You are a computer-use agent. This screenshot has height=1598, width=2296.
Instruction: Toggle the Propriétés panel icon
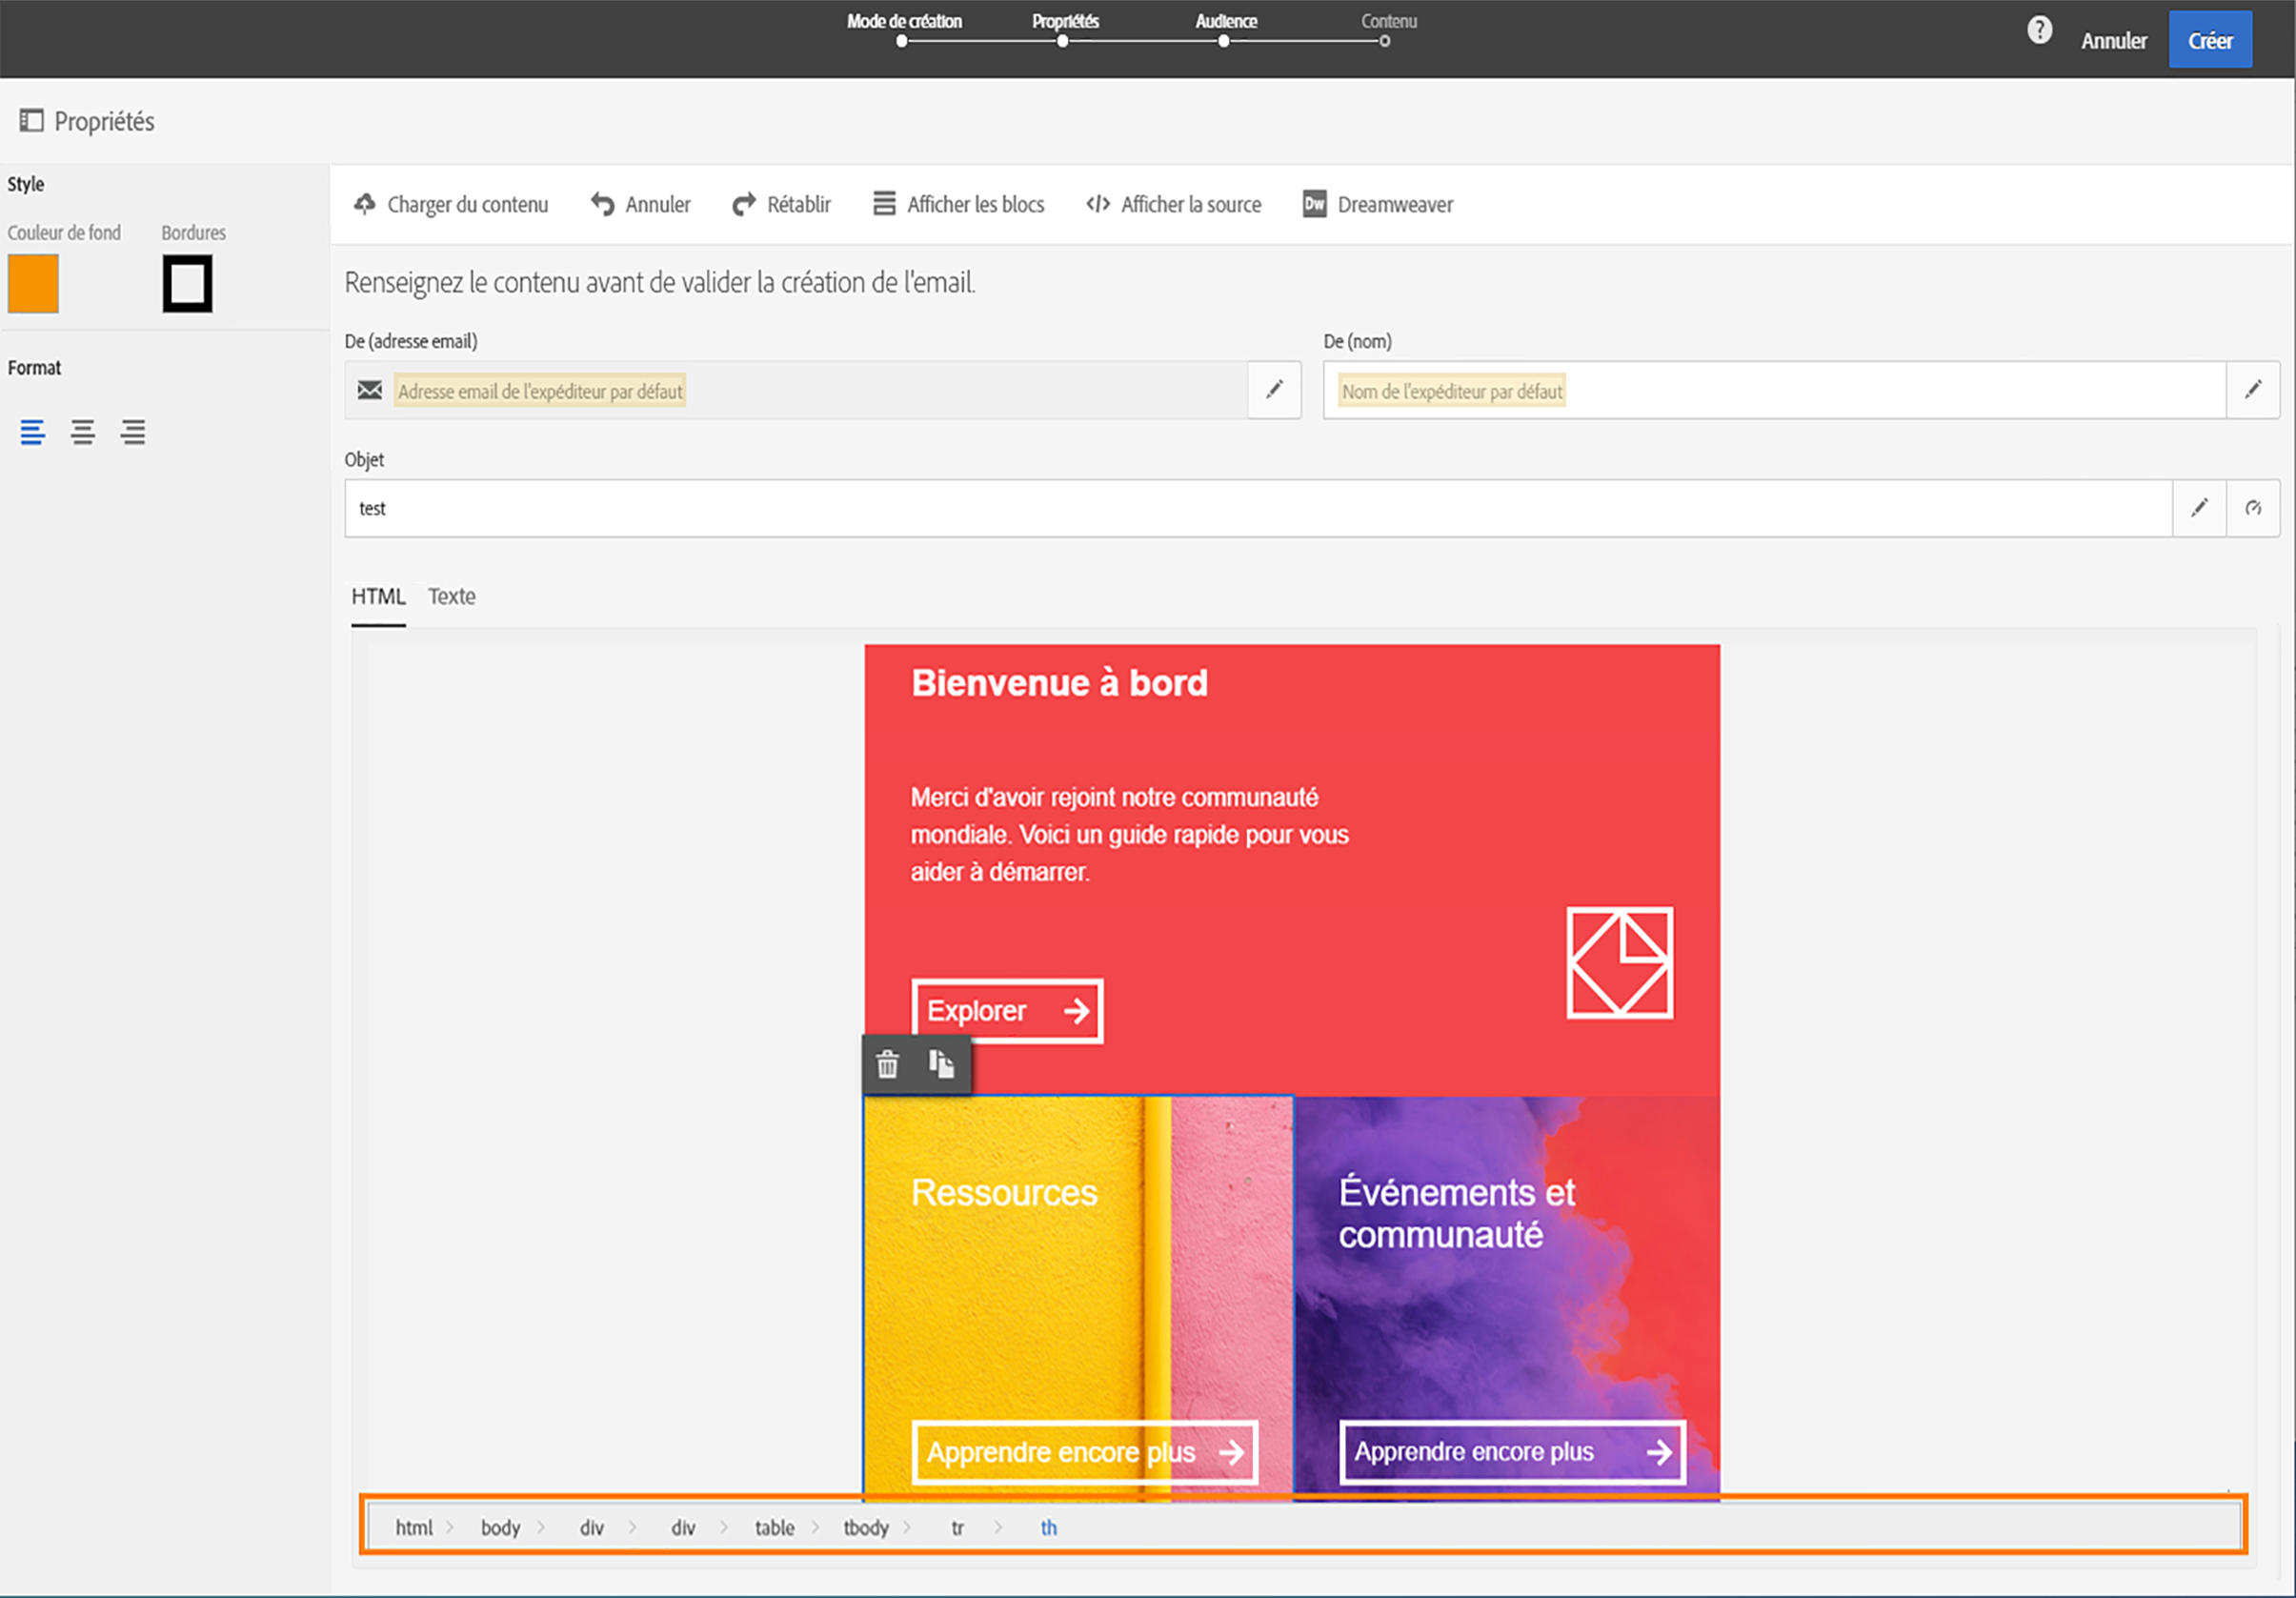(x=31, y=121)
